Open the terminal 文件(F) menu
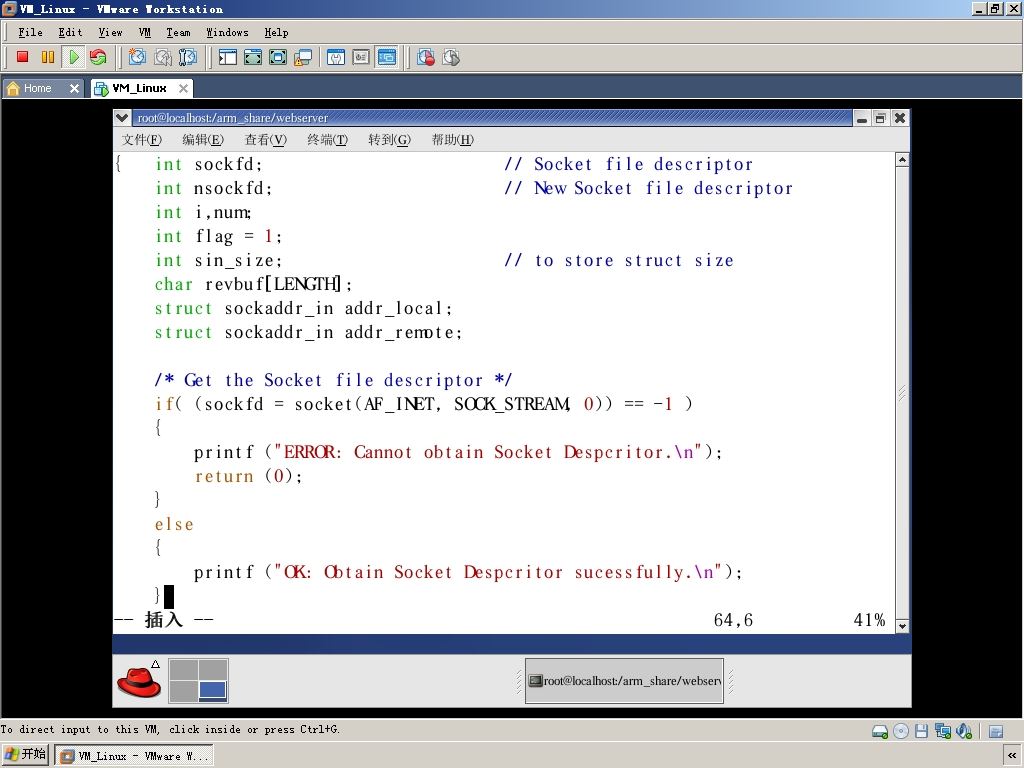This screenshot has height=768, width=1024. [142, 140]
